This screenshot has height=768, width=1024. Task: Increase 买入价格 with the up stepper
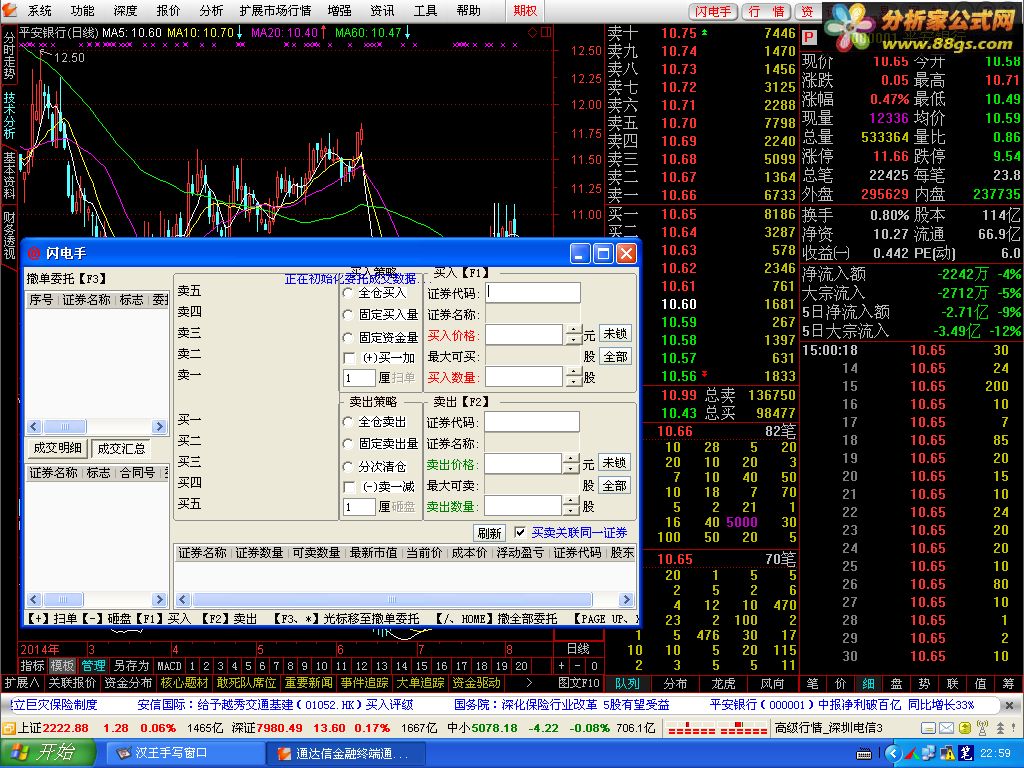(x=573, y=330)
